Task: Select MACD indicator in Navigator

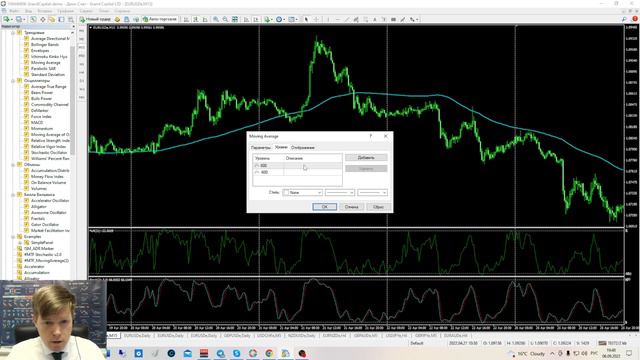Action: click(x=37, y=122)
